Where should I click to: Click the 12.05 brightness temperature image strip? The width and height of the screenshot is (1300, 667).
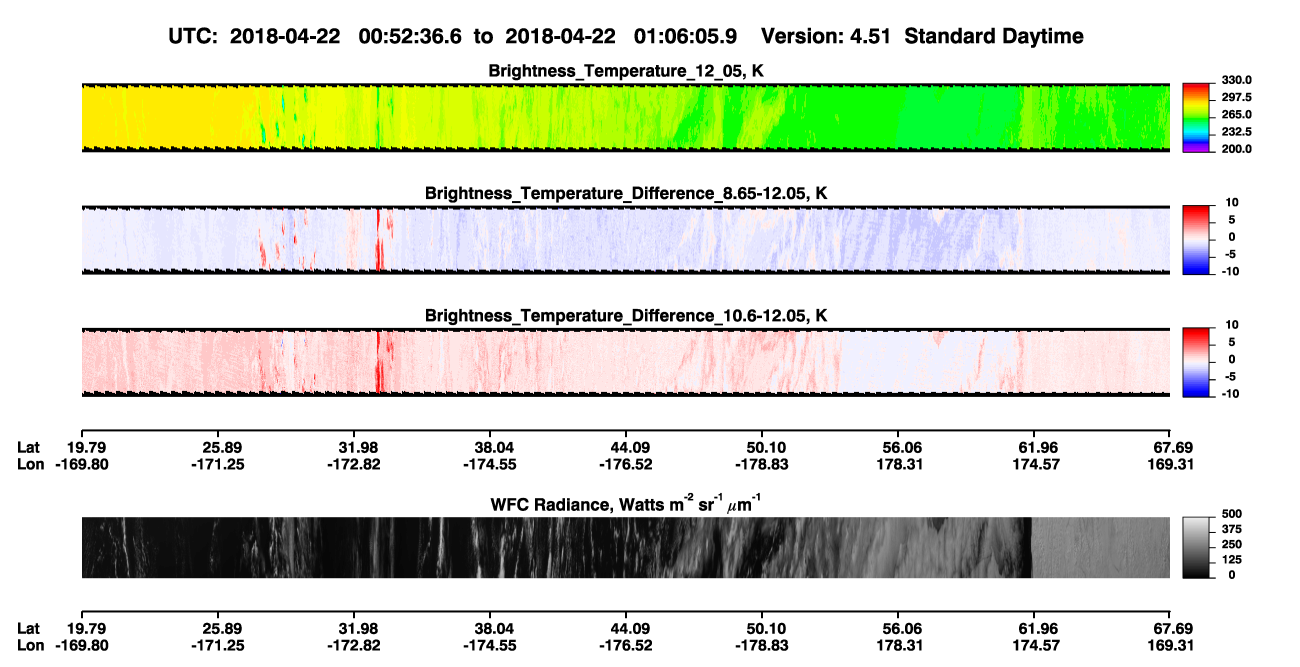(x=626, y=118)
